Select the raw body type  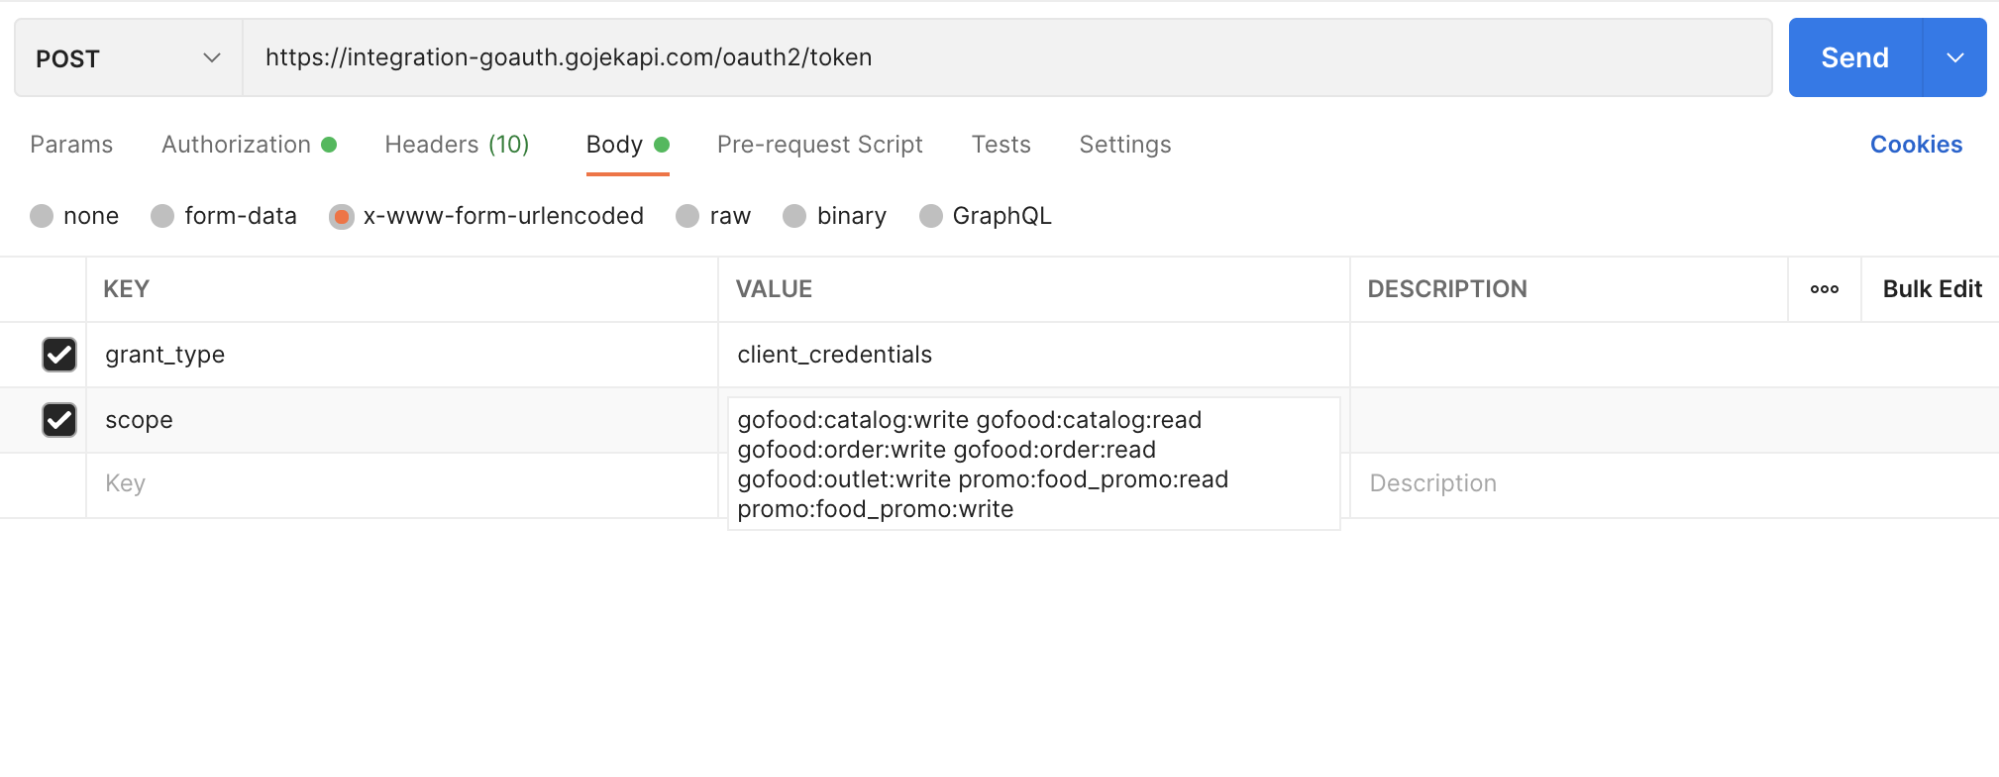pyautogui.click(x=687, y=216)
